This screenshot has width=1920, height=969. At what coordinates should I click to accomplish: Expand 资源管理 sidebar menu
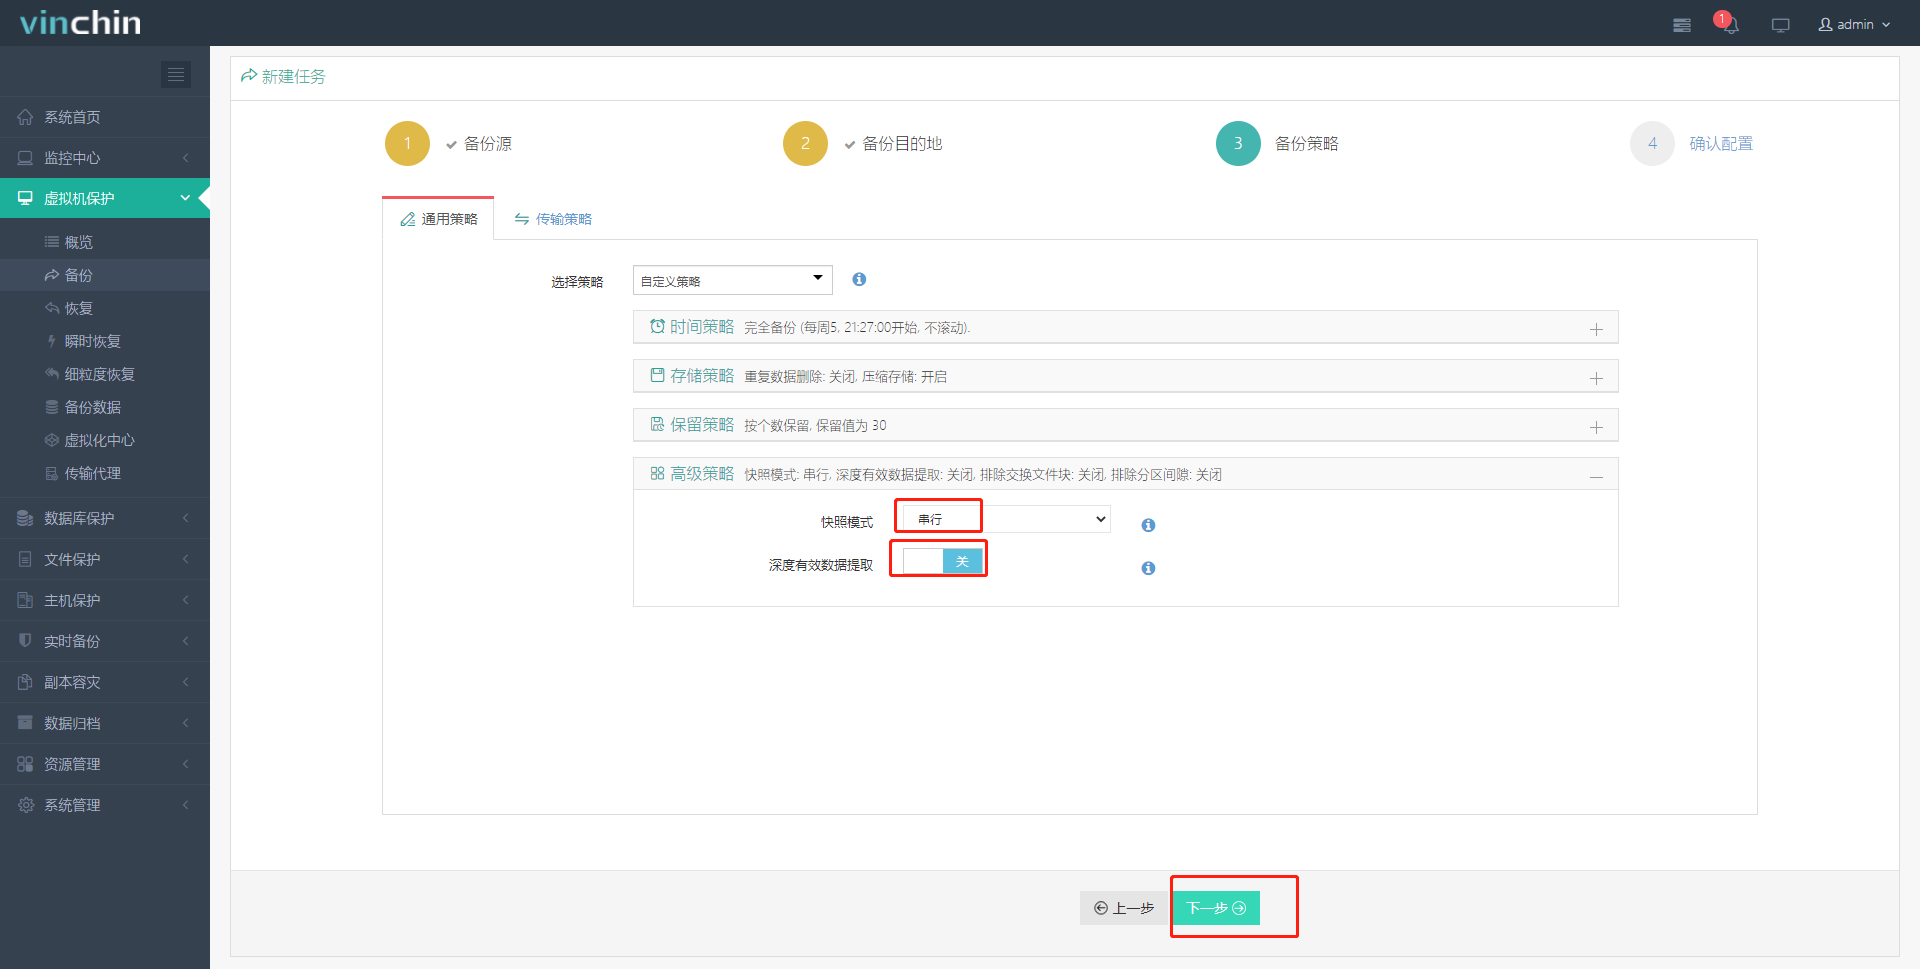click(x=105, y=764)
